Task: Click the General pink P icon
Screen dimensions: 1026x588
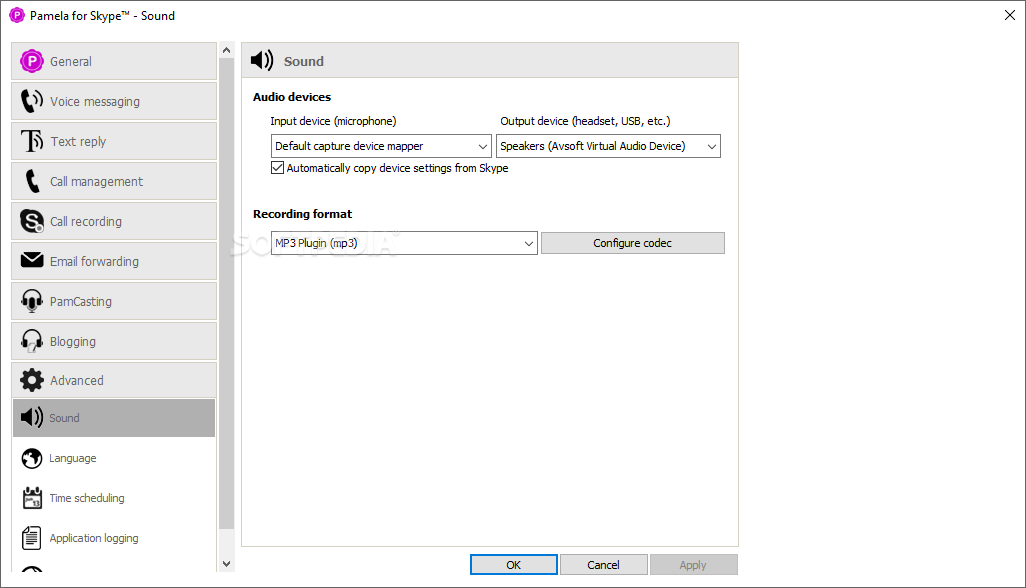Action: tap(31, 61)
